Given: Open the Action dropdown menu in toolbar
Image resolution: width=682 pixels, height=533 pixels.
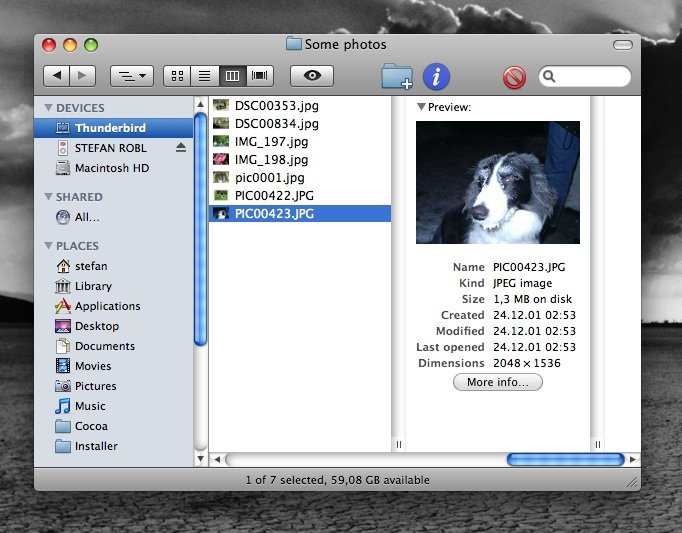Looking at the screenshot, I should click(x=132, y=76).
